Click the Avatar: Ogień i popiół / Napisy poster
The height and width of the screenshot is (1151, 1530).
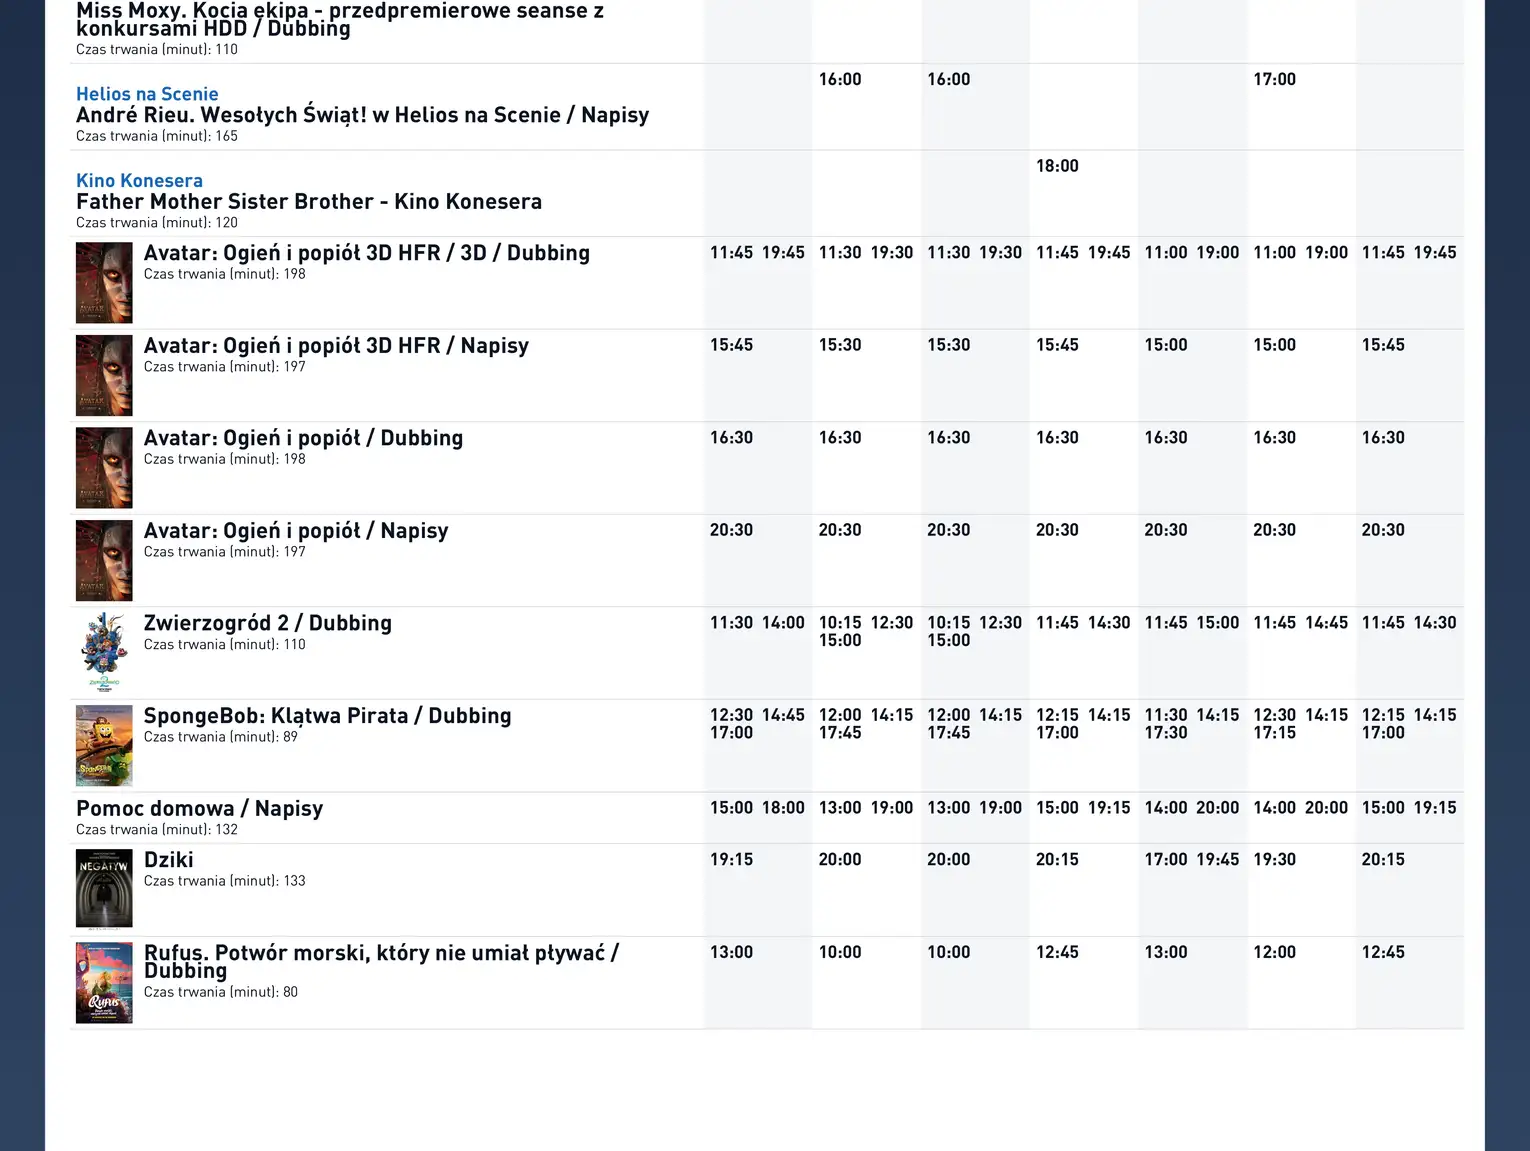pyautogui.click(x=104, y=560)
